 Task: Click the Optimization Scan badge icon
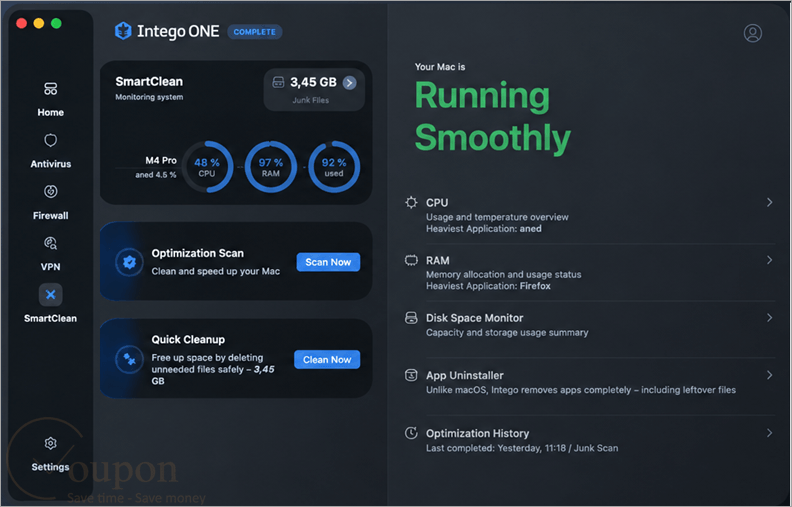tap(129, 262)
